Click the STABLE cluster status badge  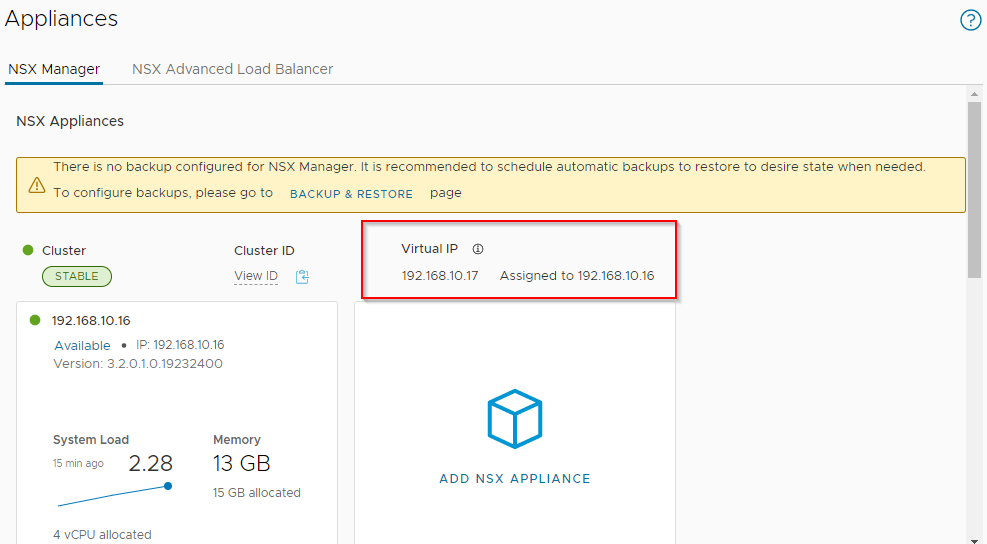(77, 276)
